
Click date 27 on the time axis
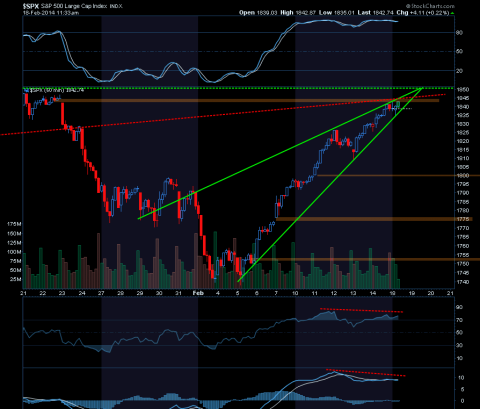click(x=101, y=293)
